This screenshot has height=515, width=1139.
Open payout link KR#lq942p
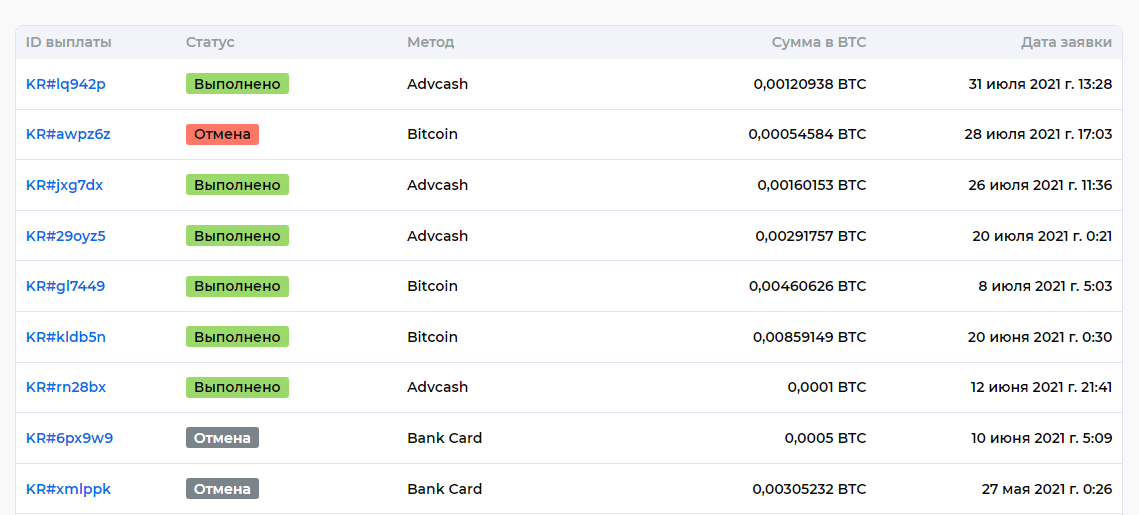click(x=66, y=84)
